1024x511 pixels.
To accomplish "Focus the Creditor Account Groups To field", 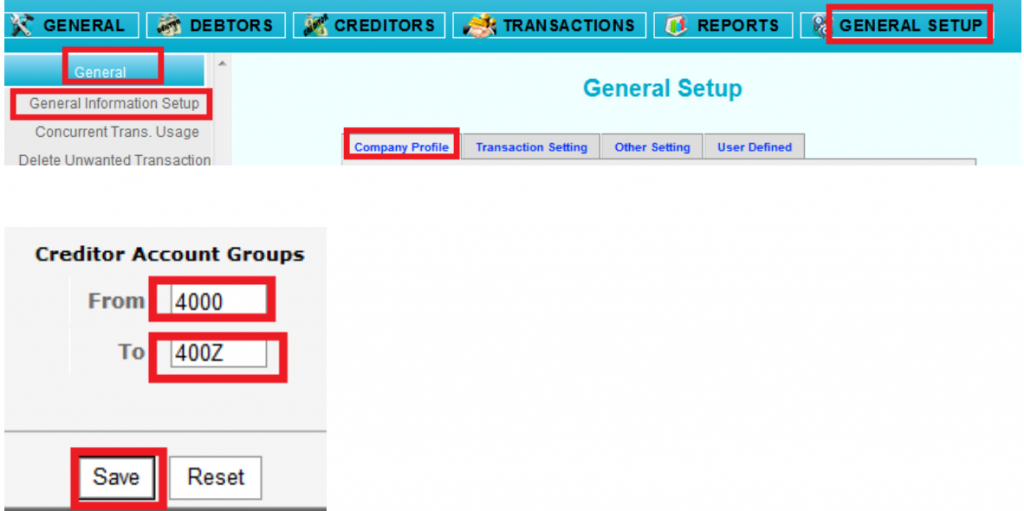I will click(218, 353).
